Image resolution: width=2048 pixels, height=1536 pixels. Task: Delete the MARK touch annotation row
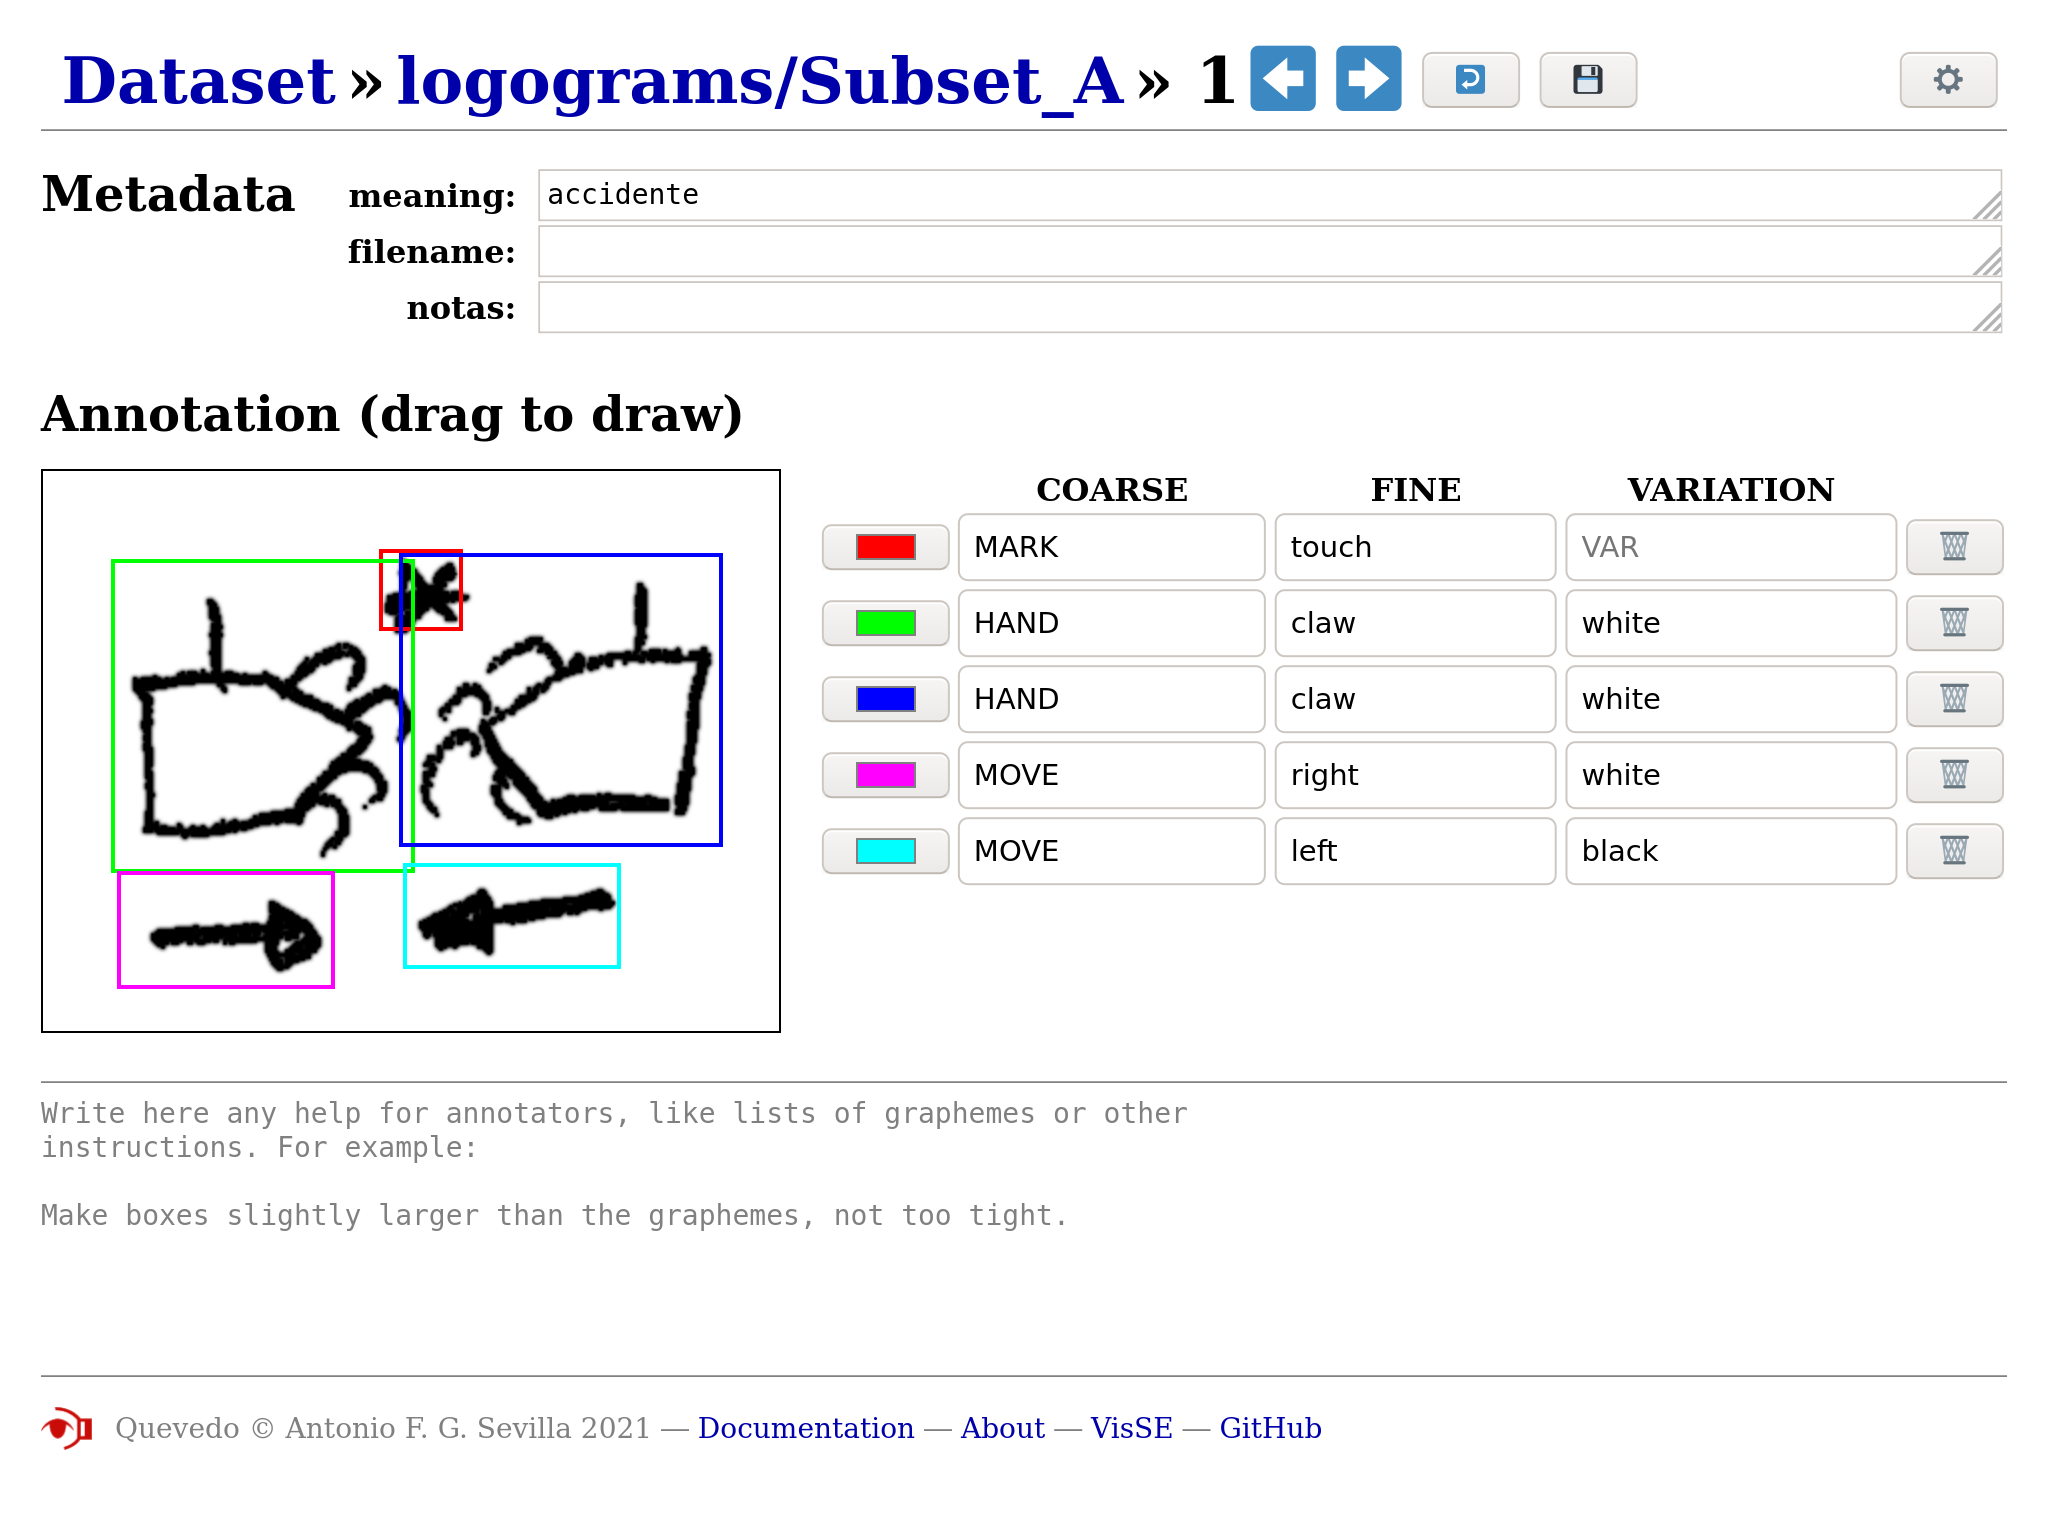click(x=1953, y=547)
